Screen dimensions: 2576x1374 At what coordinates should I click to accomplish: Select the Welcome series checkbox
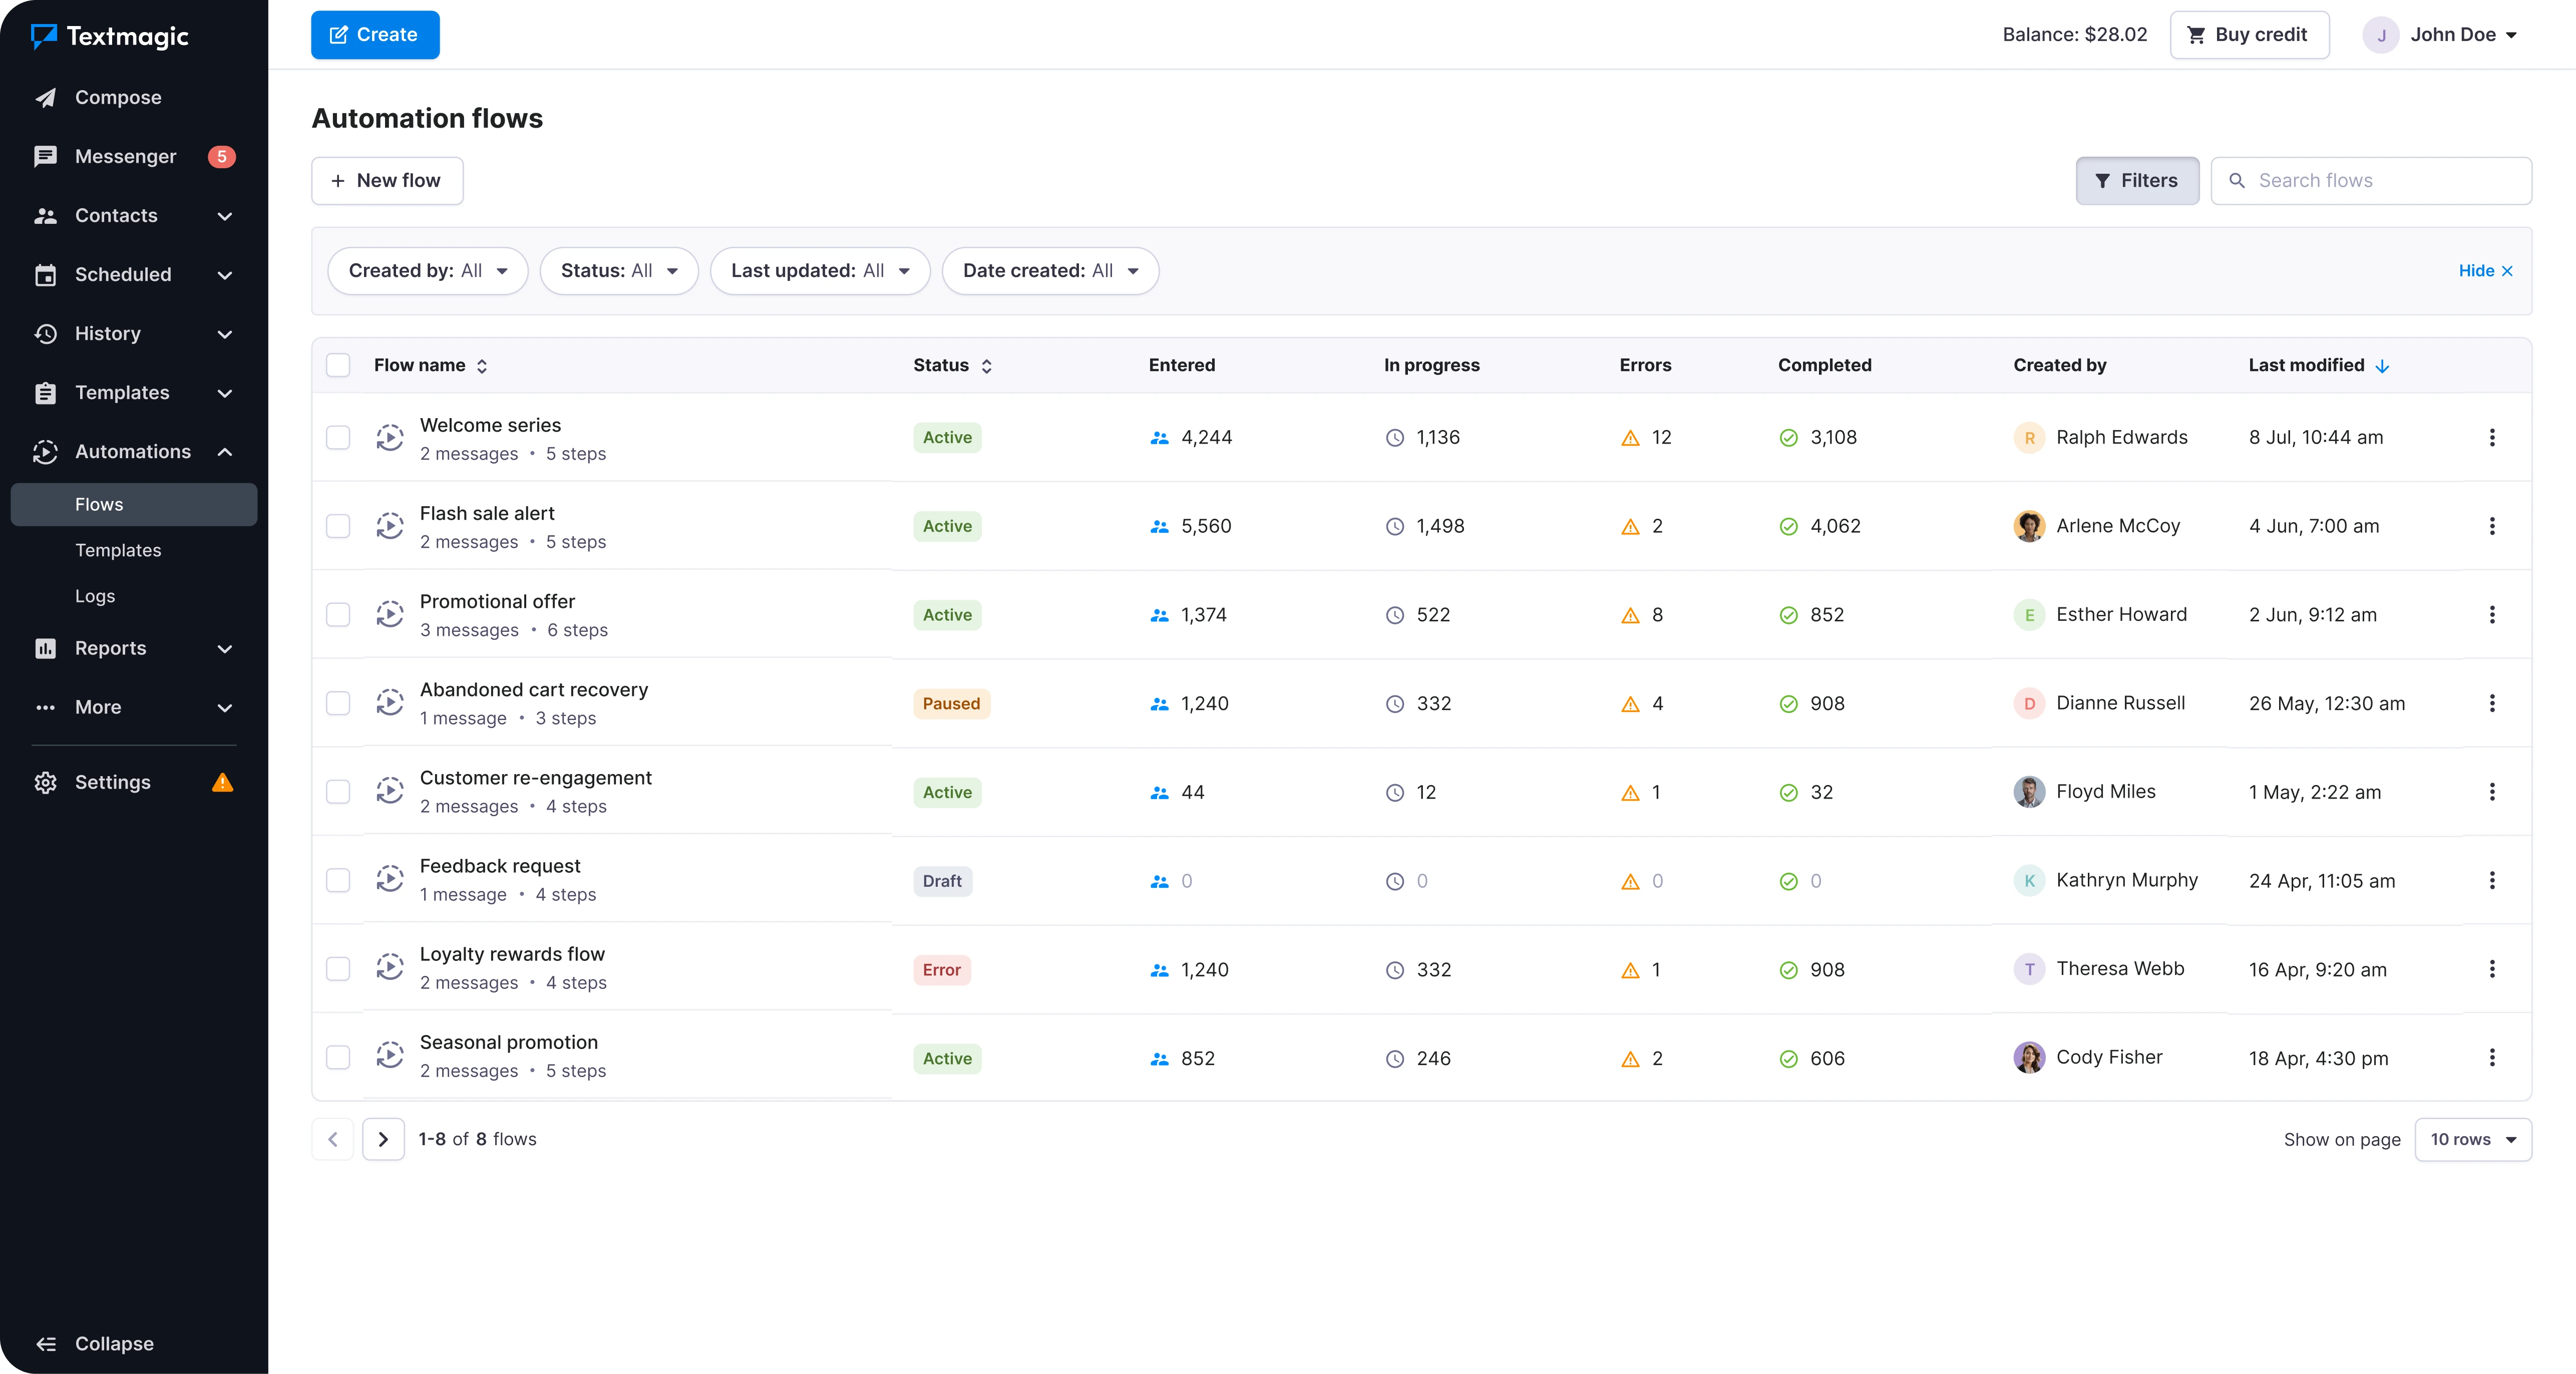[338, 437]
